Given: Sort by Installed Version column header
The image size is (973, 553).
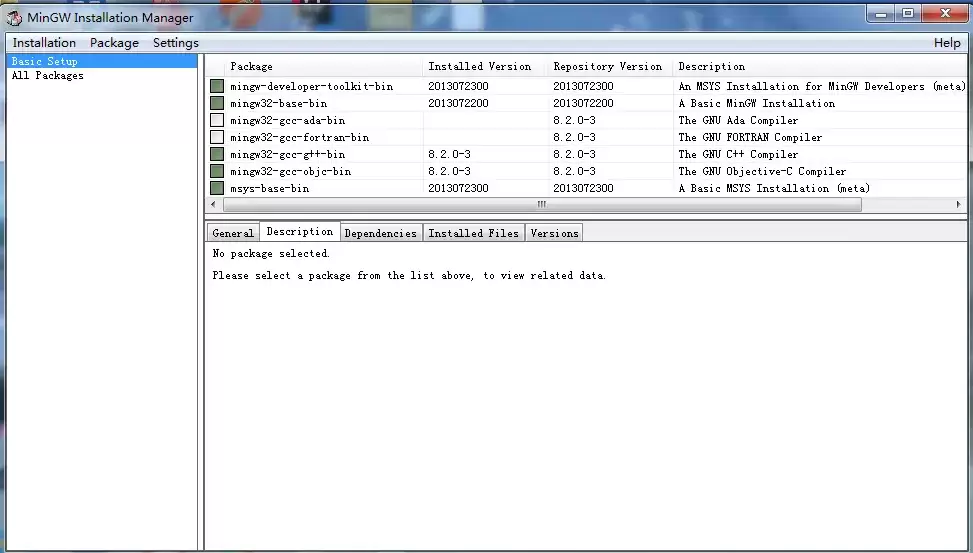Looking at the screenshot, I should click(x=485, y=66).
